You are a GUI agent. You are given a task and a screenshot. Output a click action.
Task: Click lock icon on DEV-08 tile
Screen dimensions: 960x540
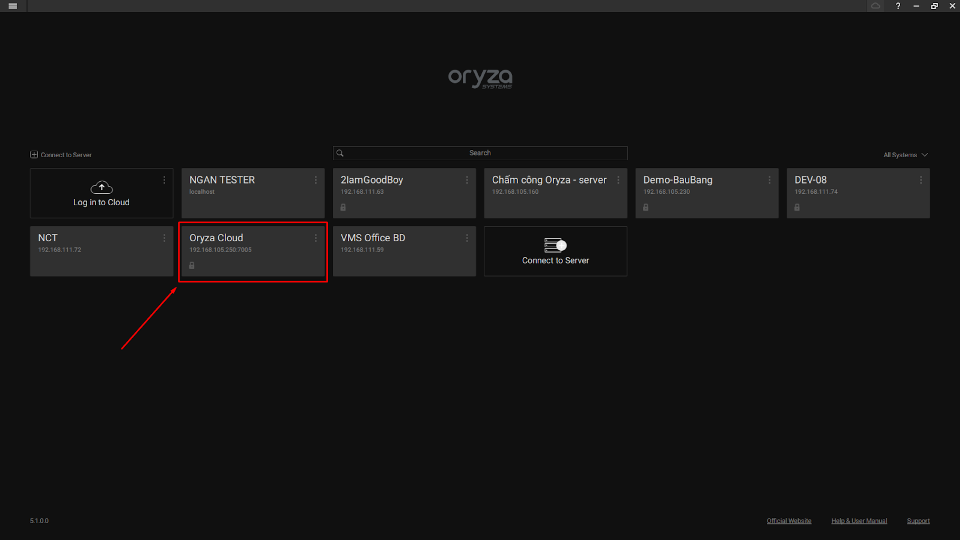(x=797, y=208)
